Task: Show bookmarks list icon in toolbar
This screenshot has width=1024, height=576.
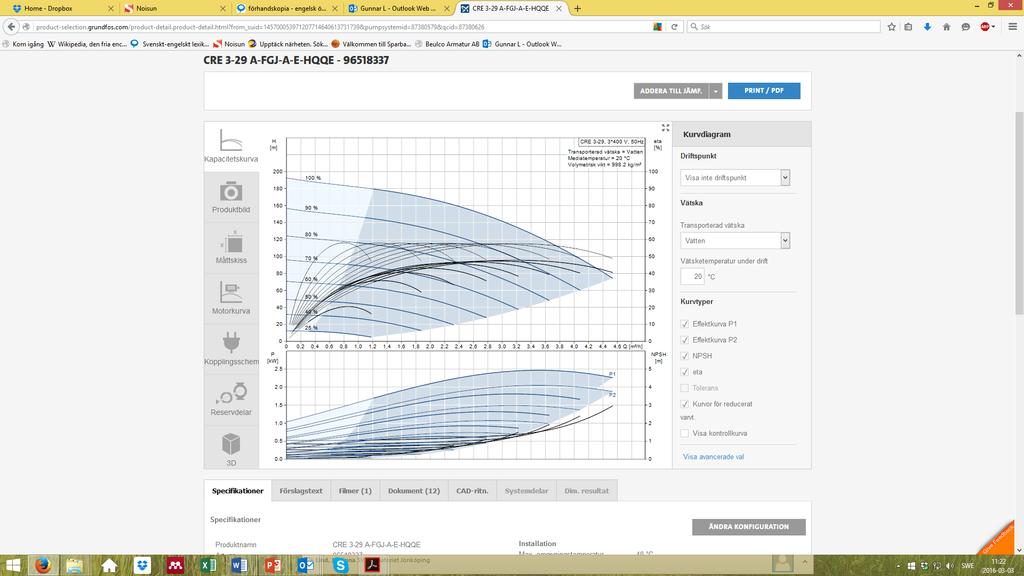Action: click(908, 27)
